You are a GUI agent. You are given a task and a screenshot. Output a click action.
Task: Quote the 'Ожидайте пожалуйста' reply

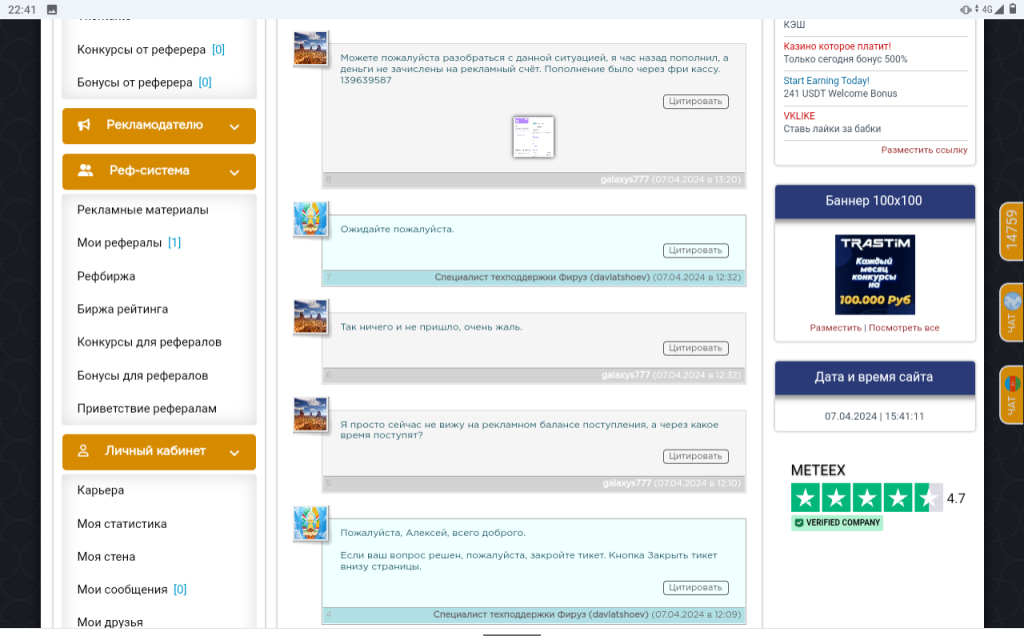tap(696, 250)
